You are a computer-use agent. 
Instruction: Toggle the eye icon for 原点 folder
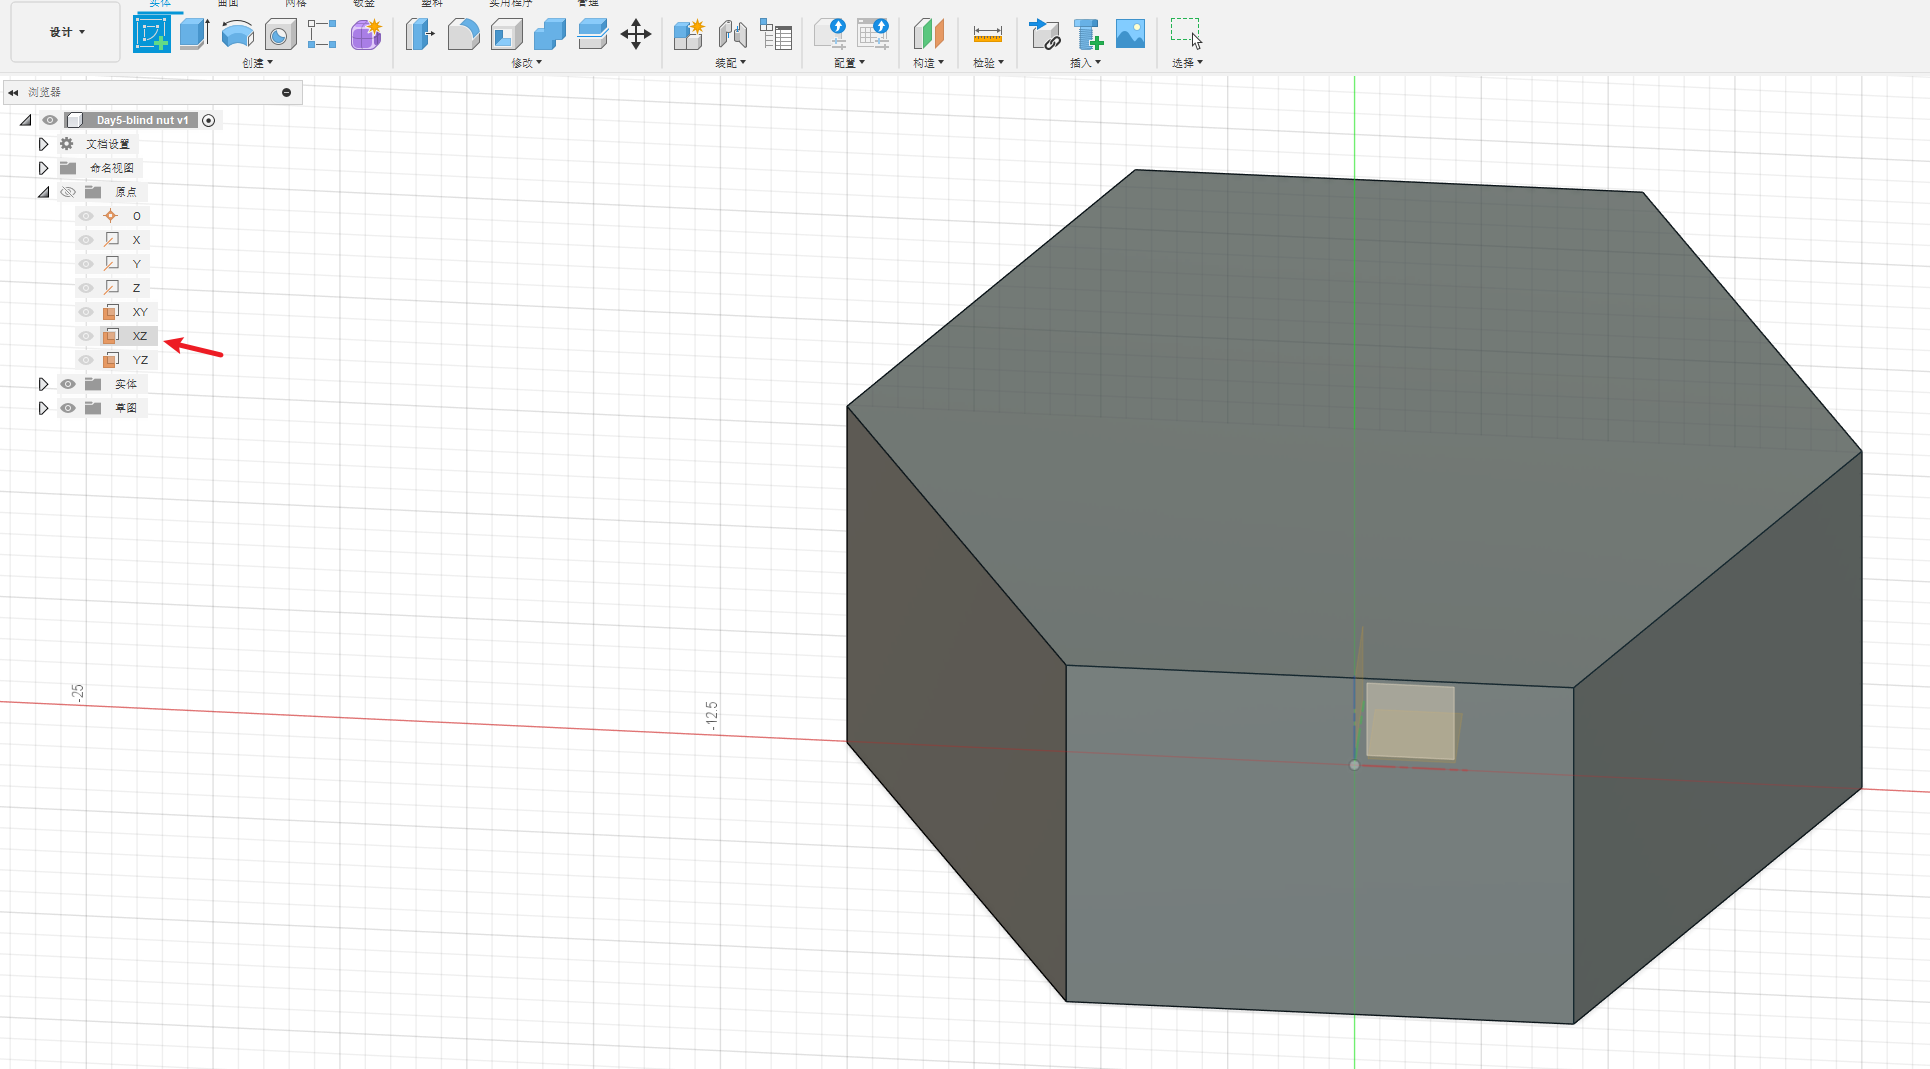(68, 192)
